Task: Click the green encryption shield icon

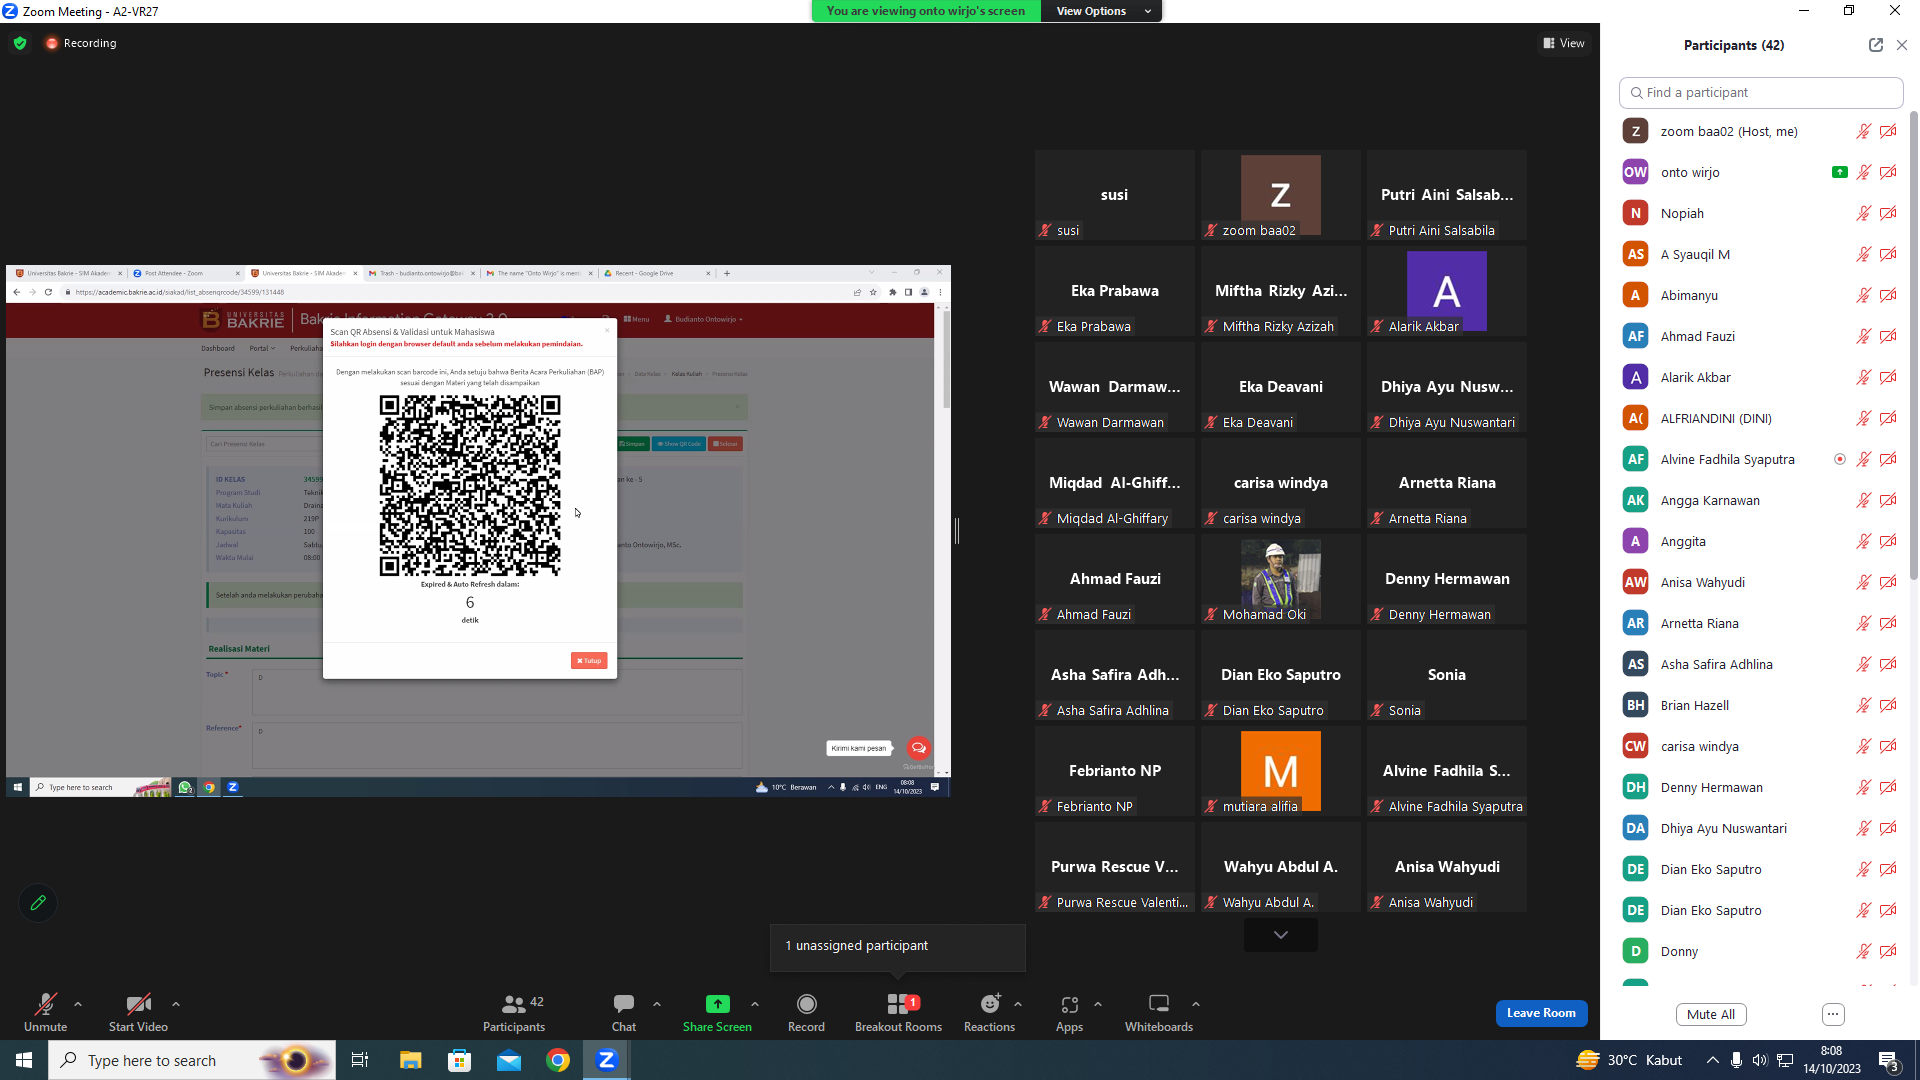Action: tap(20, 43)
